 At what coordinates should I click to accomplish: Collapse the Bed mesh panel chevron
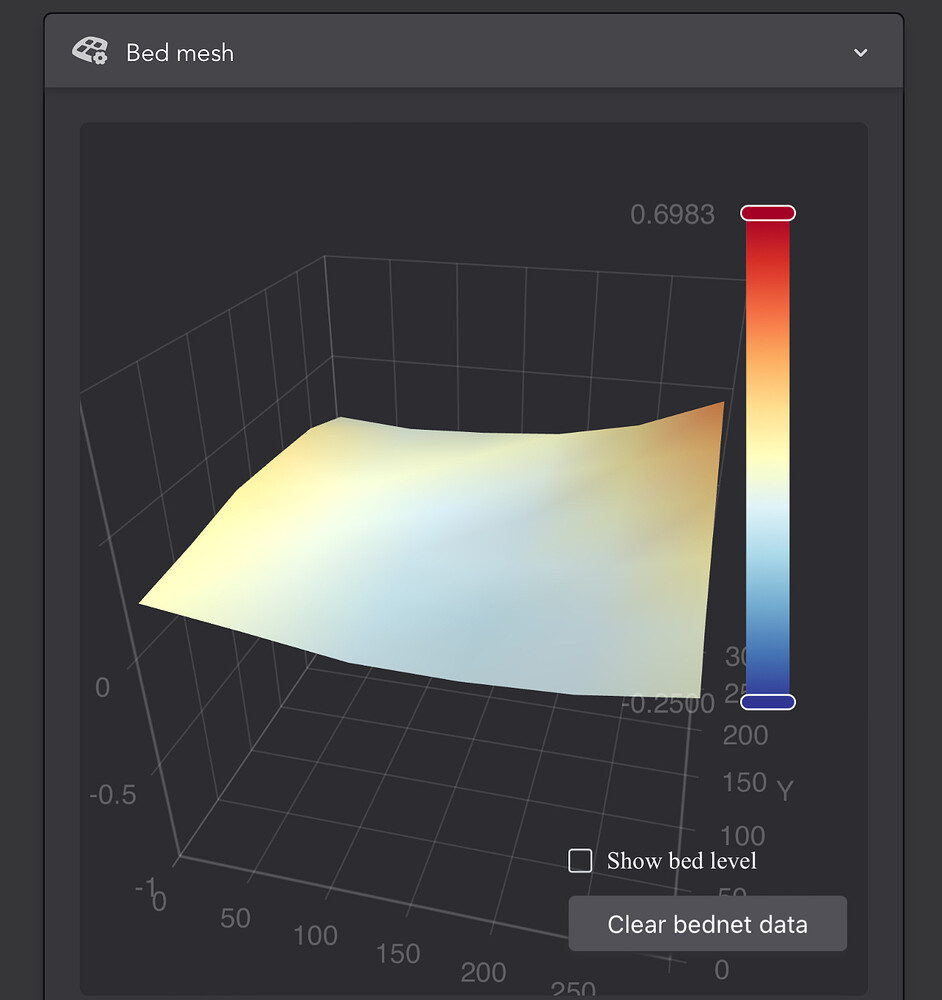(860, 52)
